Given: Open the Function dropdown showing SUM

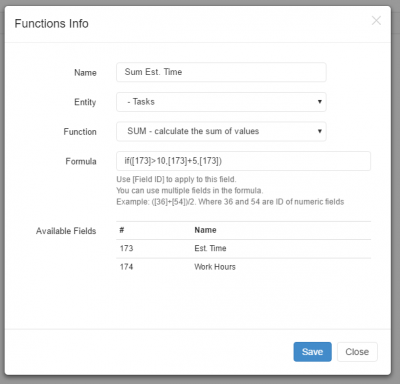Looking at the screenshot, I should 221,131.
